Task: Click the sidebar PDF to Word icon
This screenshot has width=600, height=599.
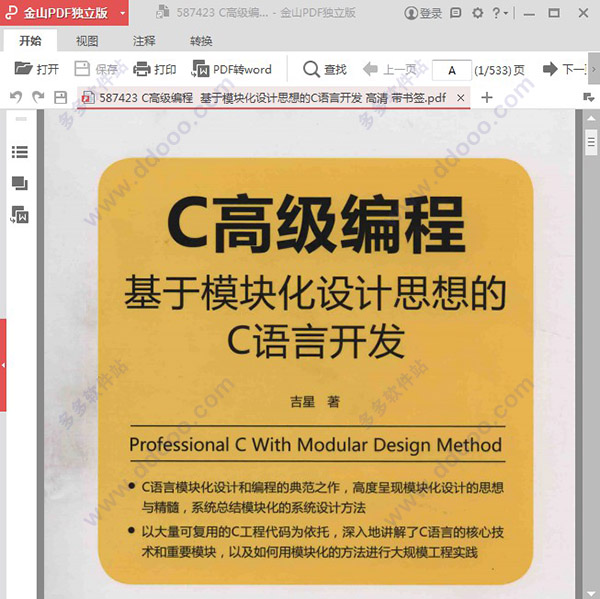Action: 20,215
